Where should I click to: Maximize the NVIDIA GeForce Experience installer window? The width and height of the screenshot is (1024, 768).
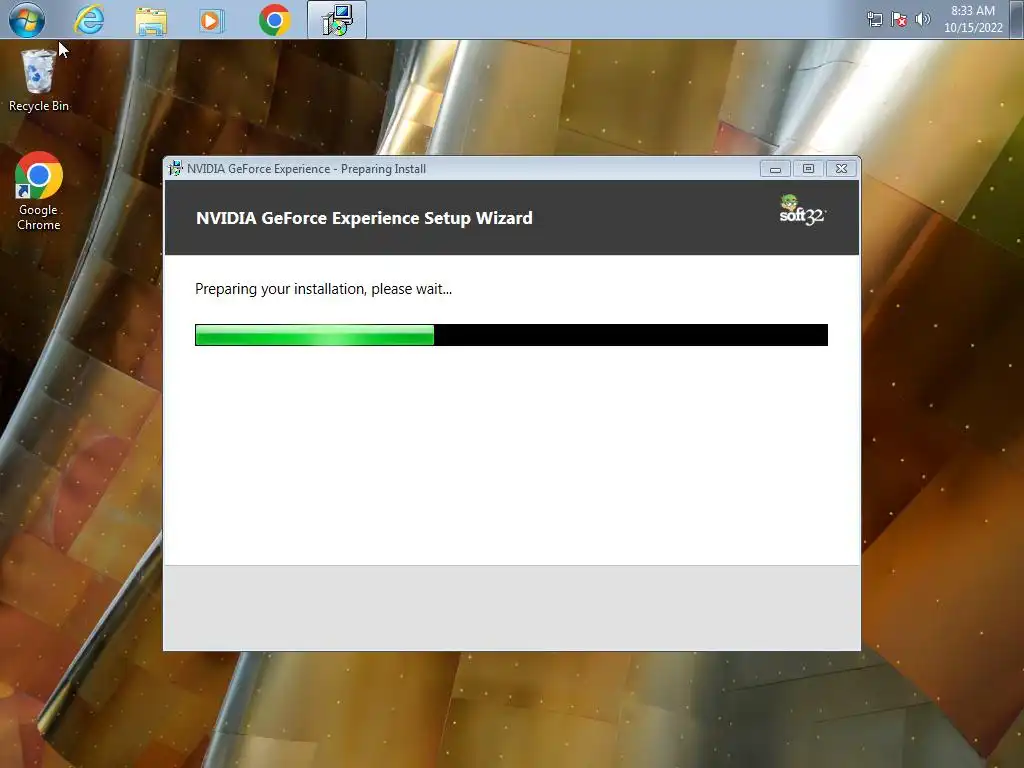click(808, 168)
